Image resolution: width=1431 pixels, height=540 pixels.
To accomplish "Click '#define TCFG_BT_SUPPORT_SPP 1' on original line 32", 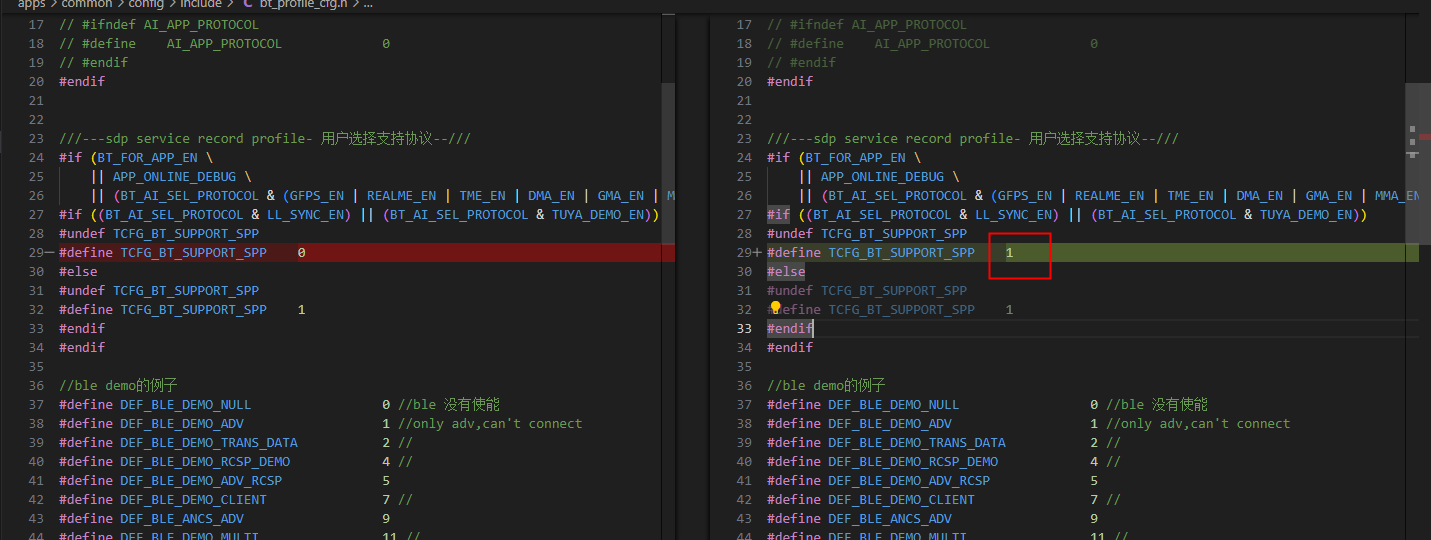I will point(182,310).
